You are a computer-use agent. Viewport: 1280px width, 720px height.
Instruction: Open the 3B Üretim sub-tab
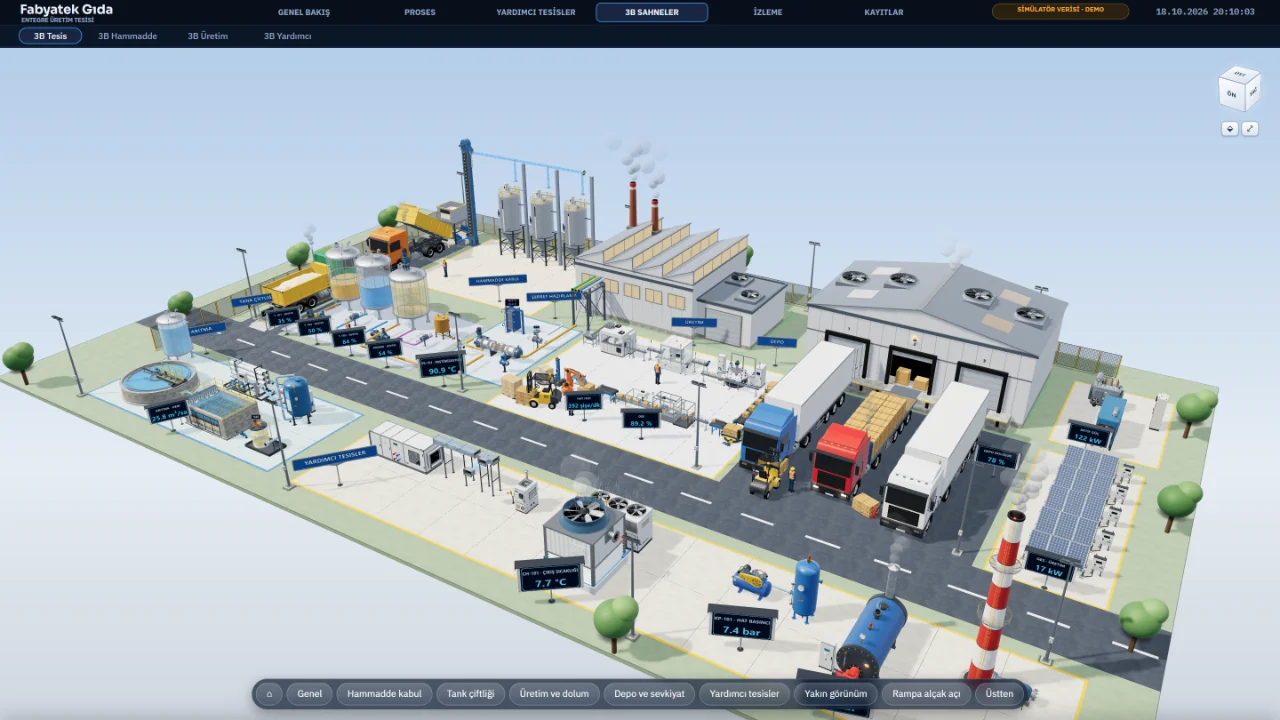tap(208, 36)
